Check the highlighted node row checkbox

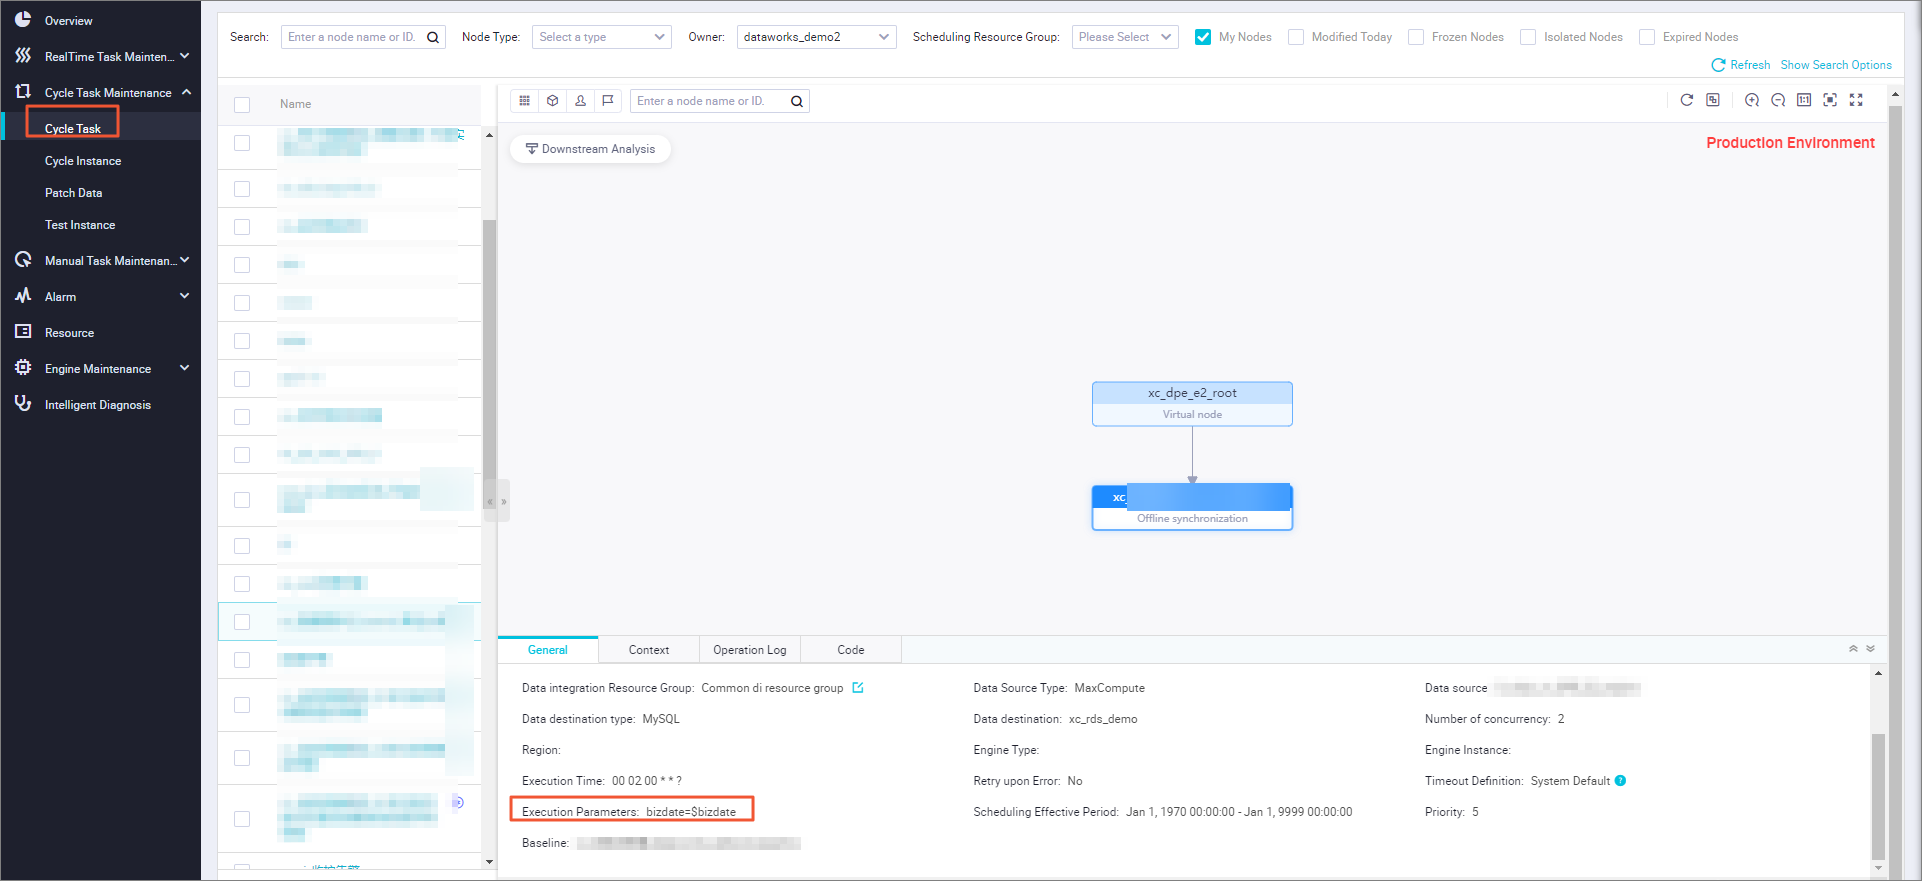(242, 622)
